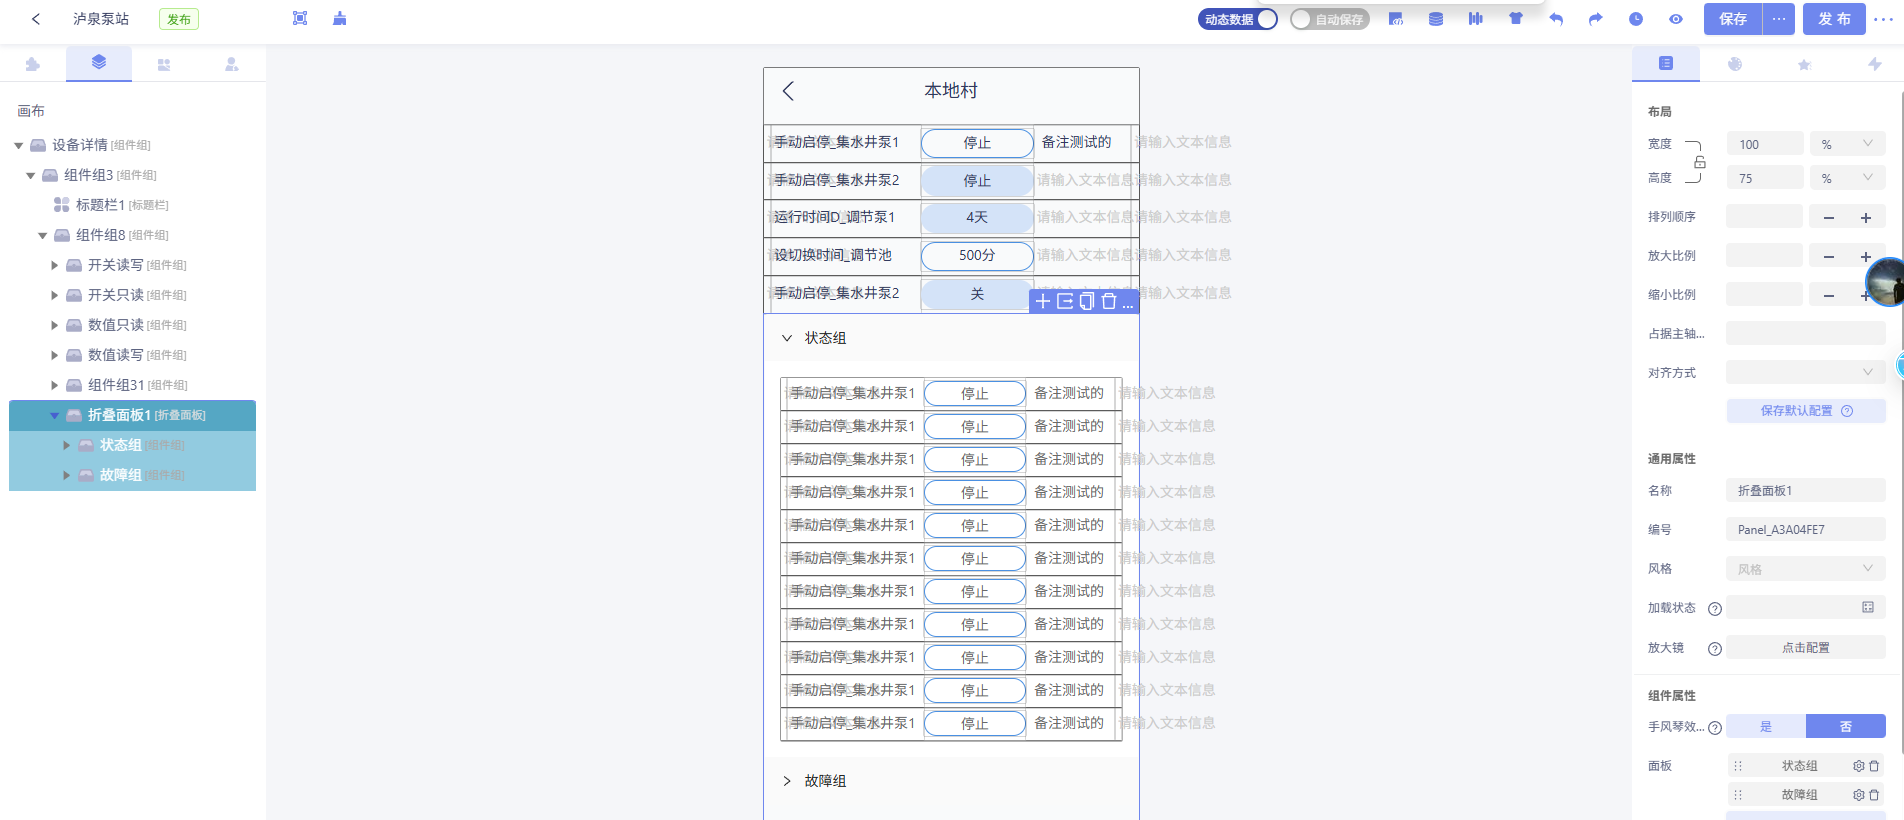Collapse the 状态组 section on canvas
Image resolution: width=1904 pixels, height=820 pixels.
[787, 338]
